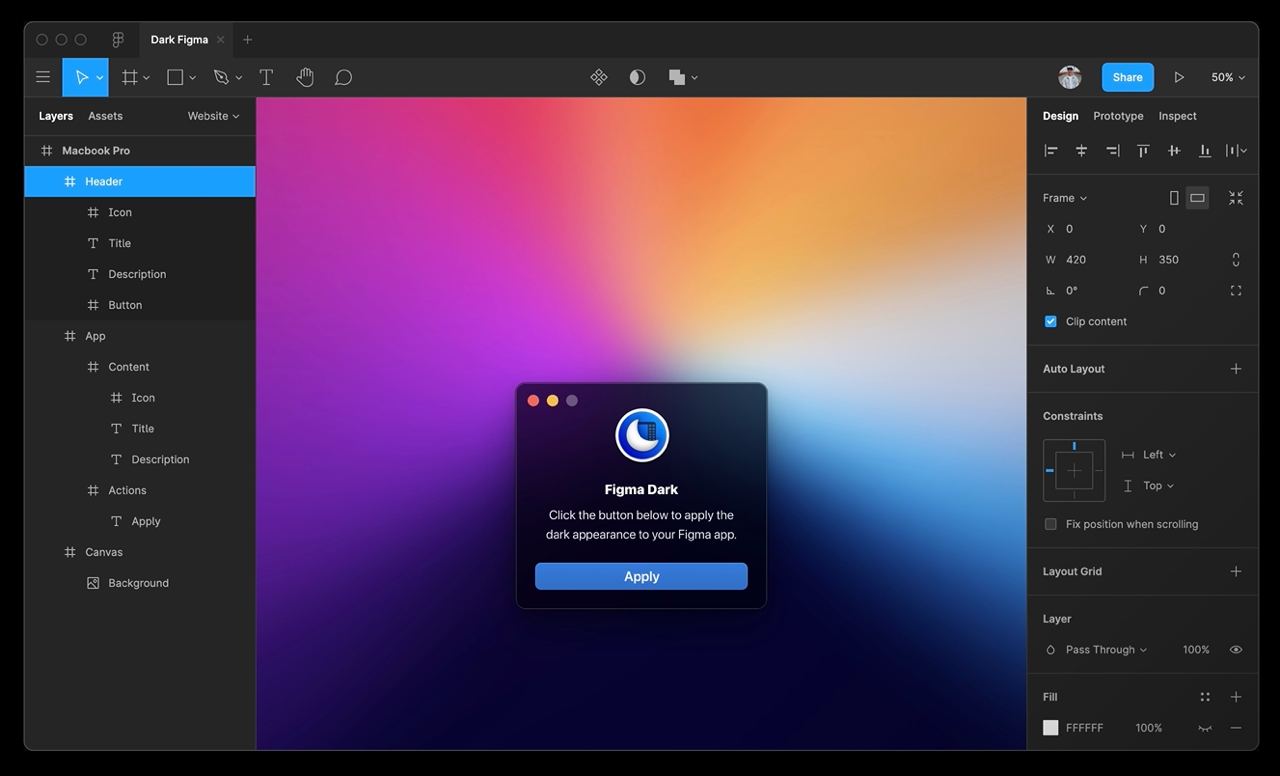Open the zoom 50% dropdown
This screenshot has width=1280, height=776.
(1228, 77)
